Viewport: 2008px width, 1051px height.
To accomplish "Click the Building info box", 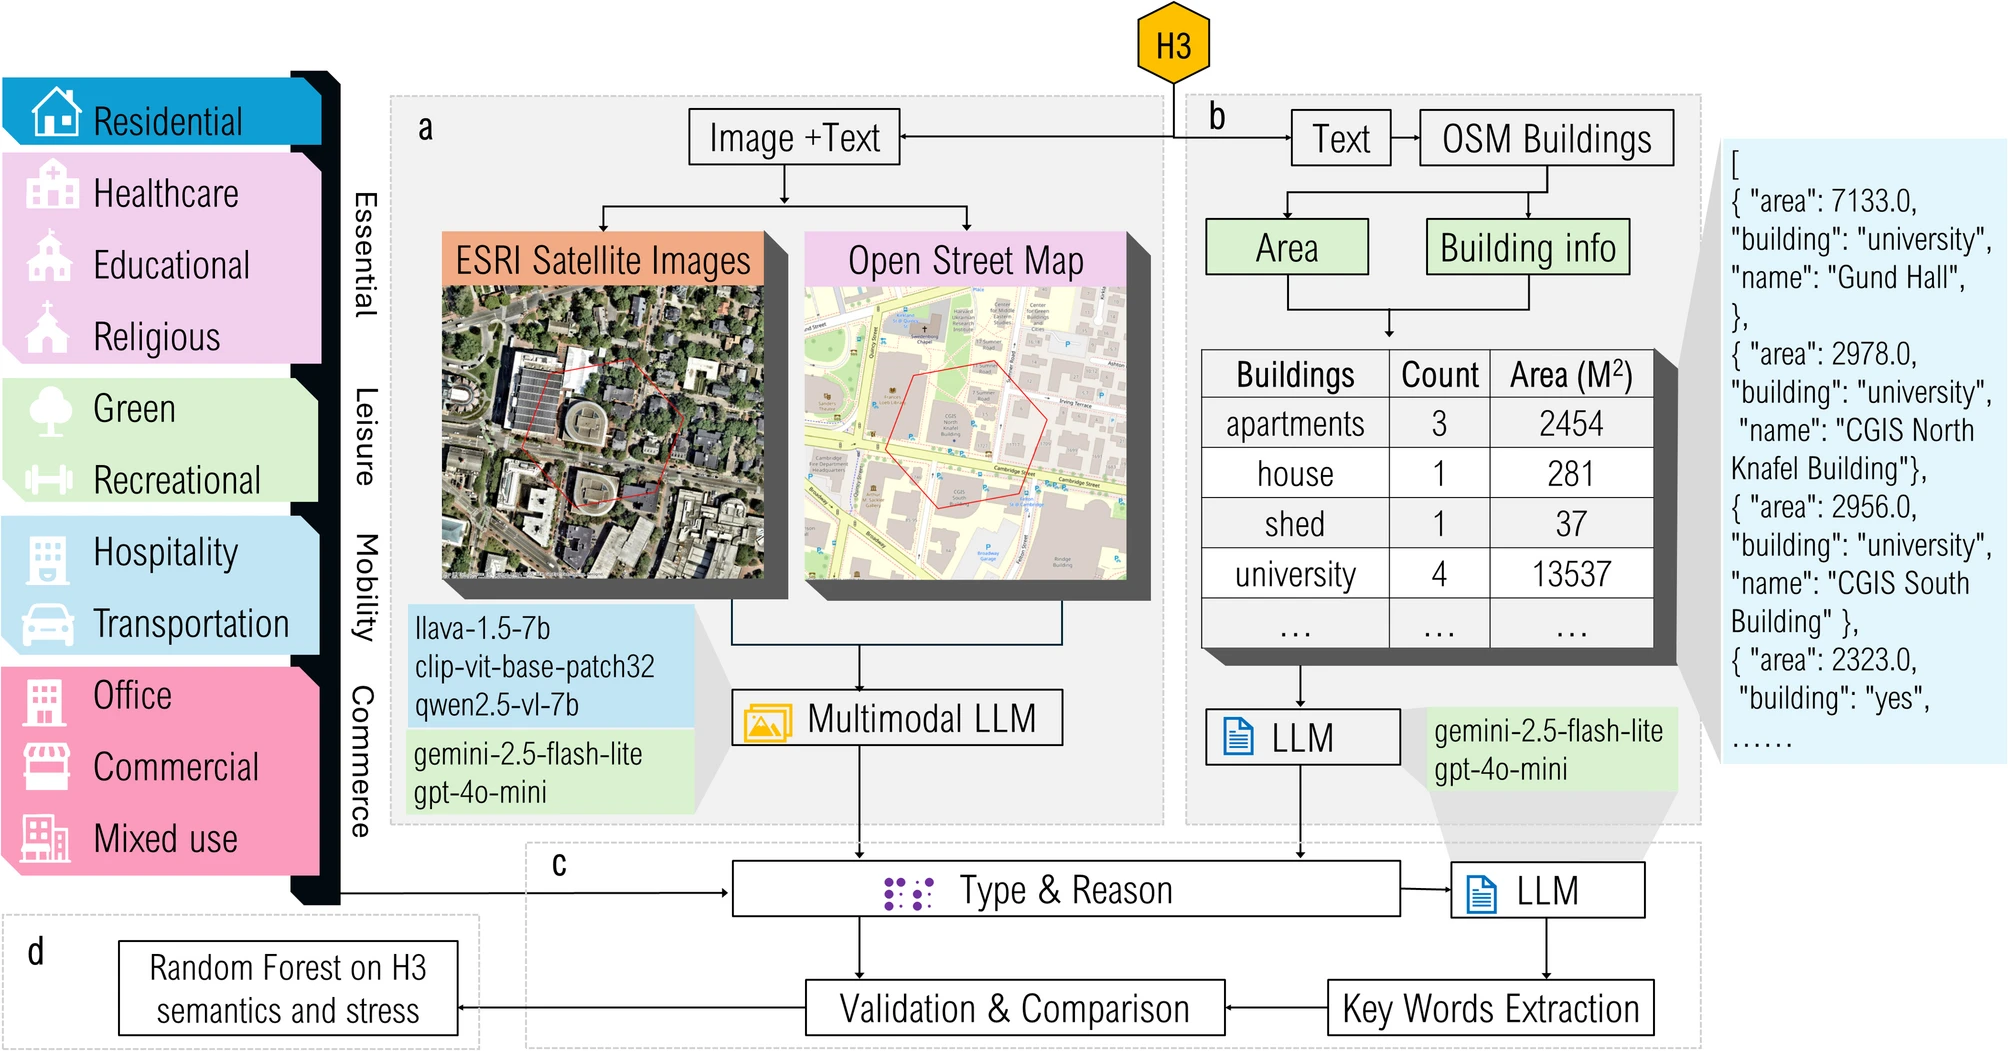I will click(x=1527, y=247).
